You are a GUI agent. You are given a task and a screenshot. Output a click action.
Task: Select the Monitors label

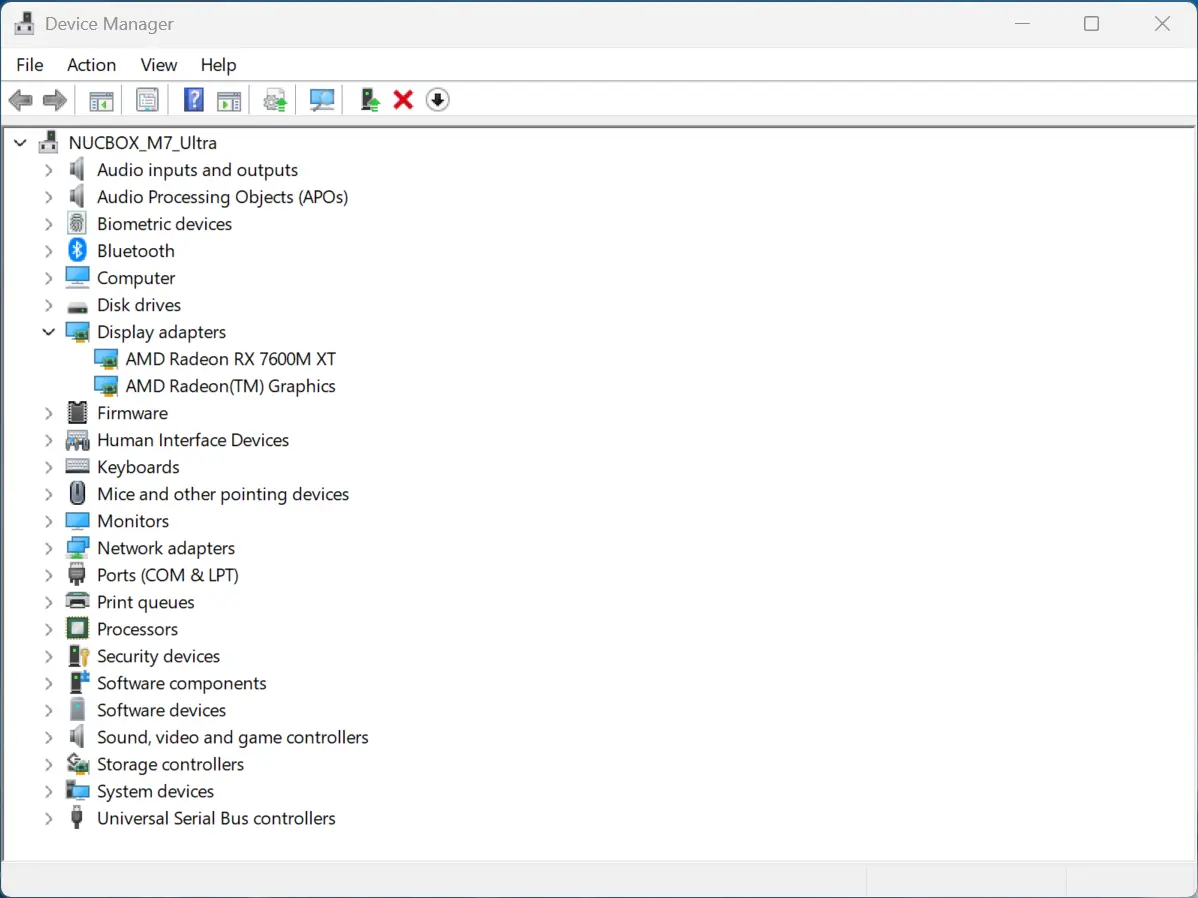[133, 521]
